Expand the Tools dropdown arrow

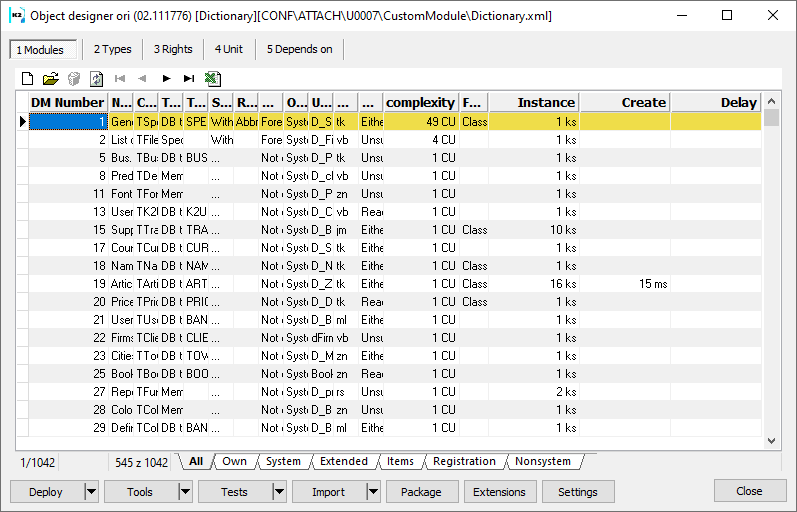tap(185, 492)
